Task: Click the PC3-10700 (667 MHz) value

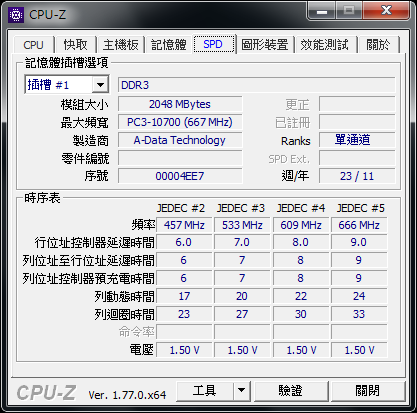Action: 180,122
